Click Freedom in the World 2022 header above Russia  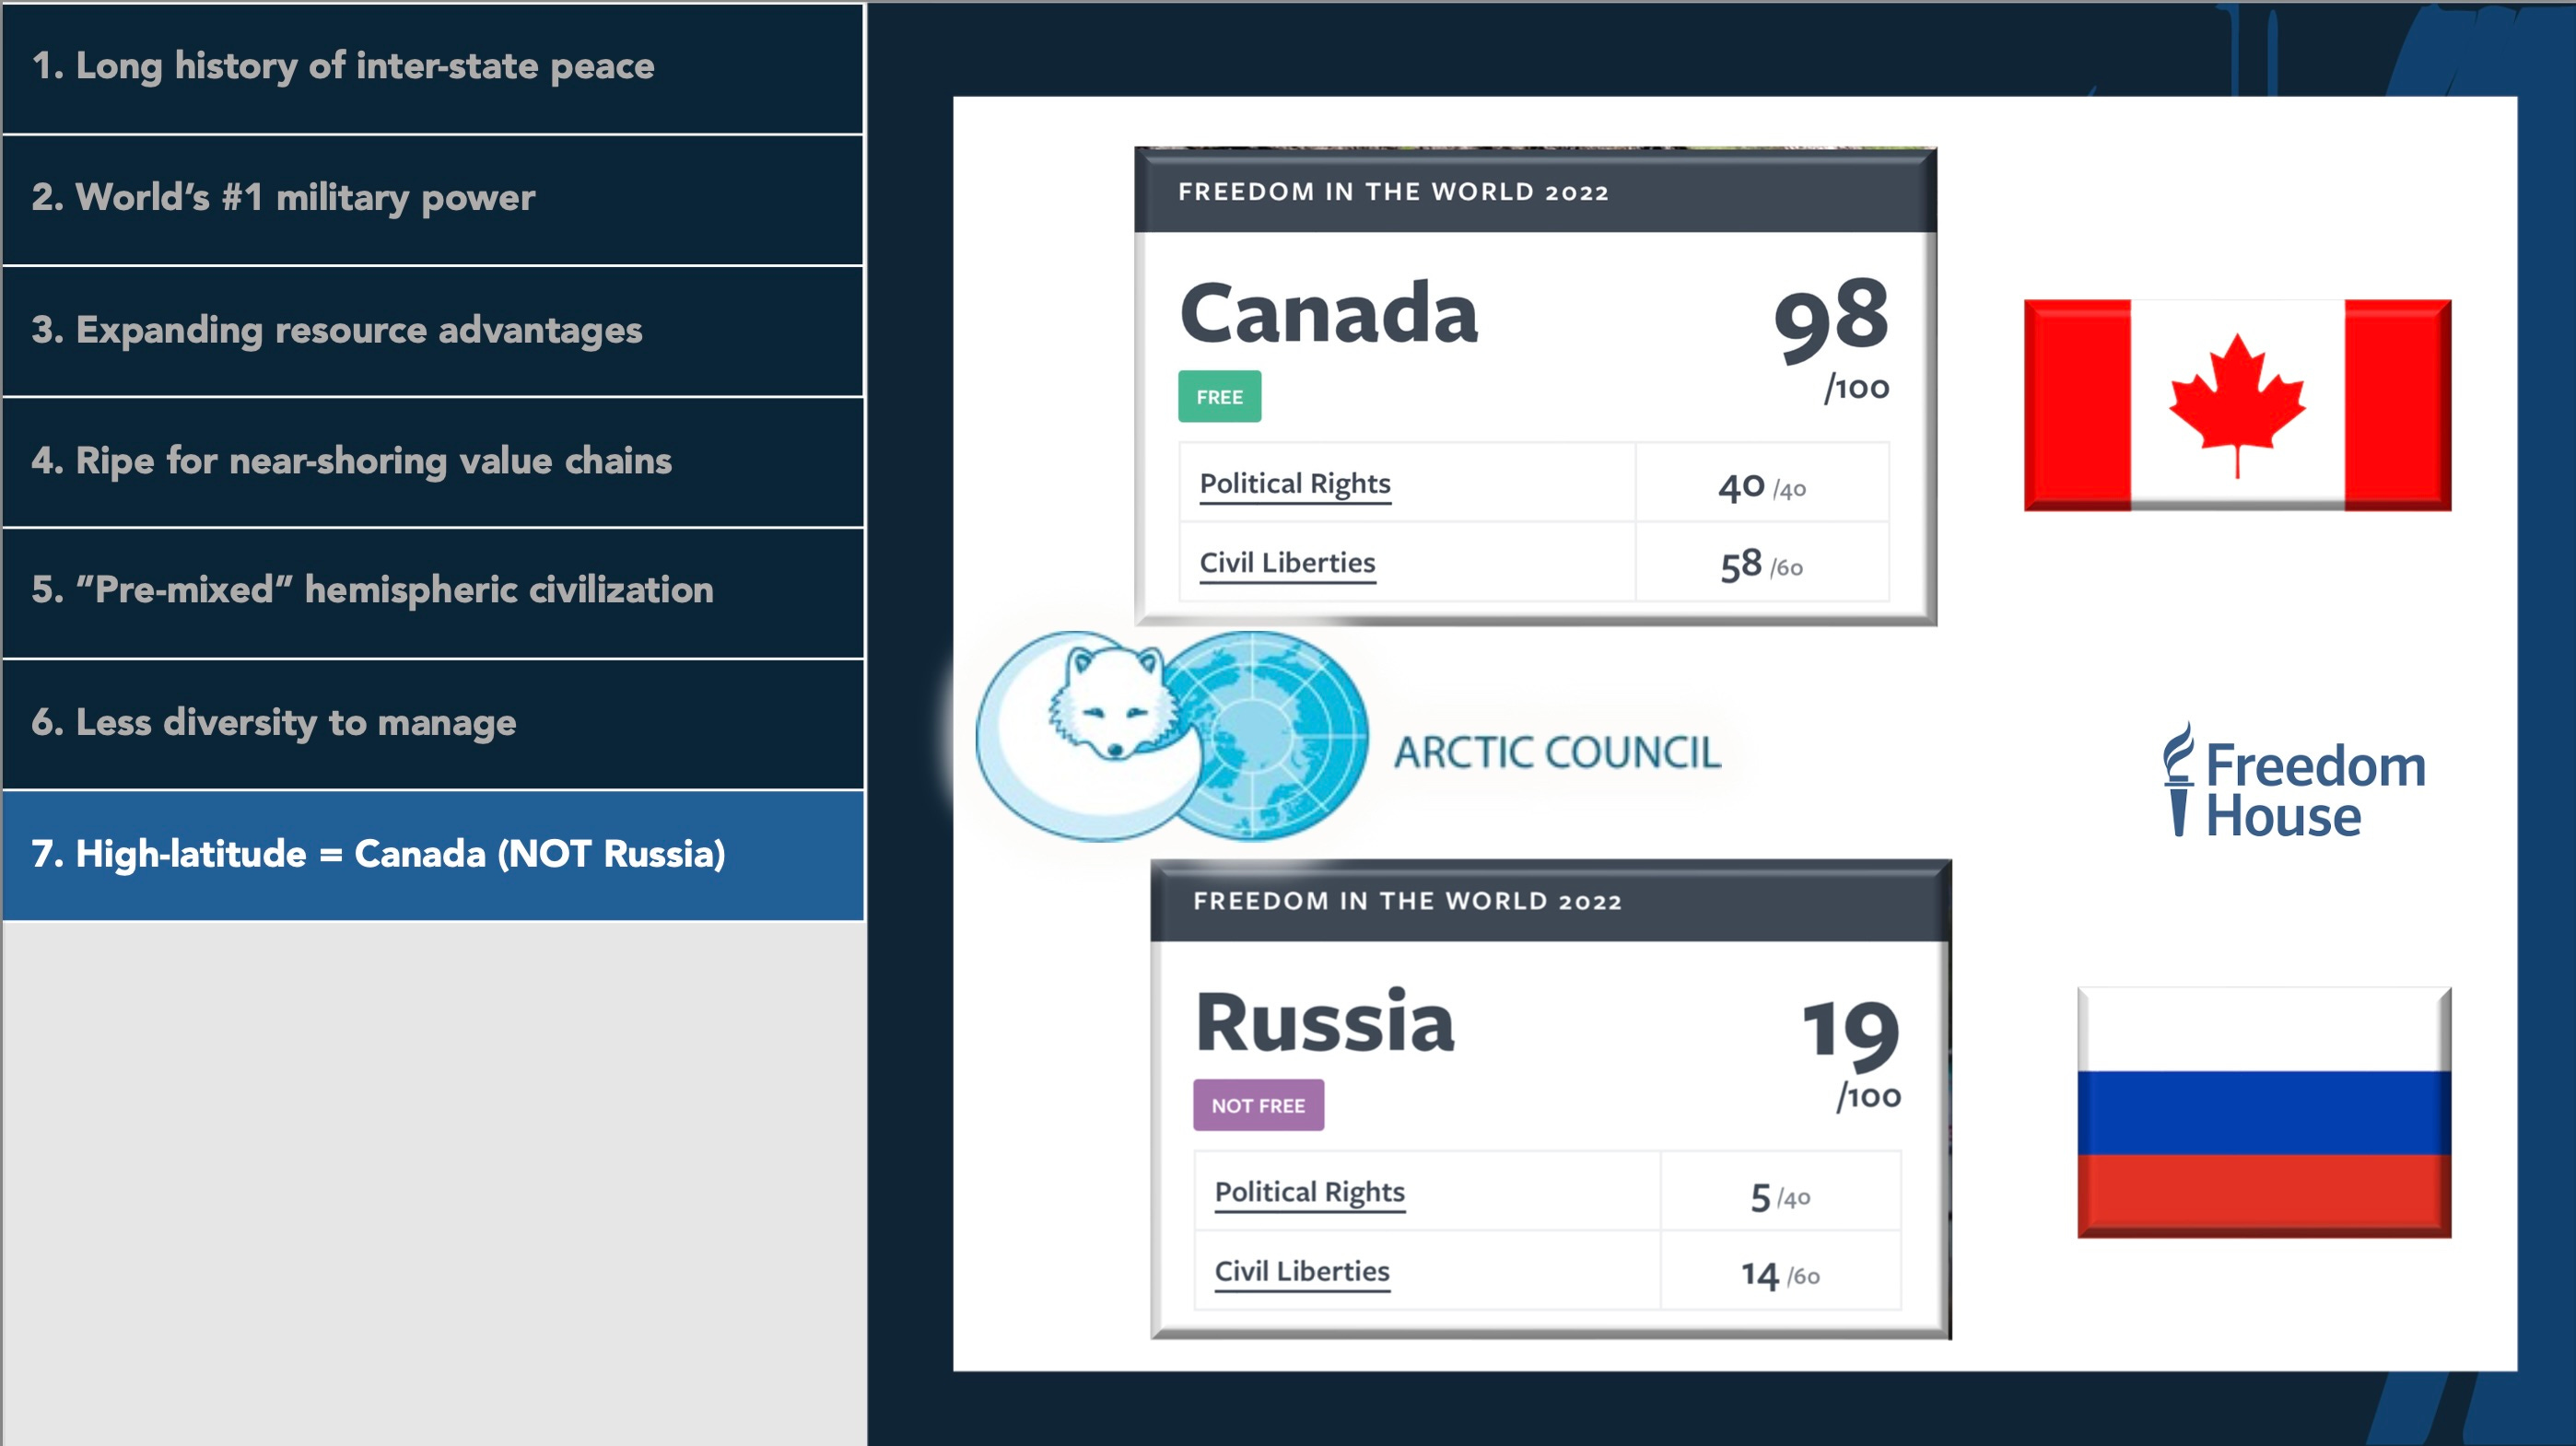coord(1407,901)
